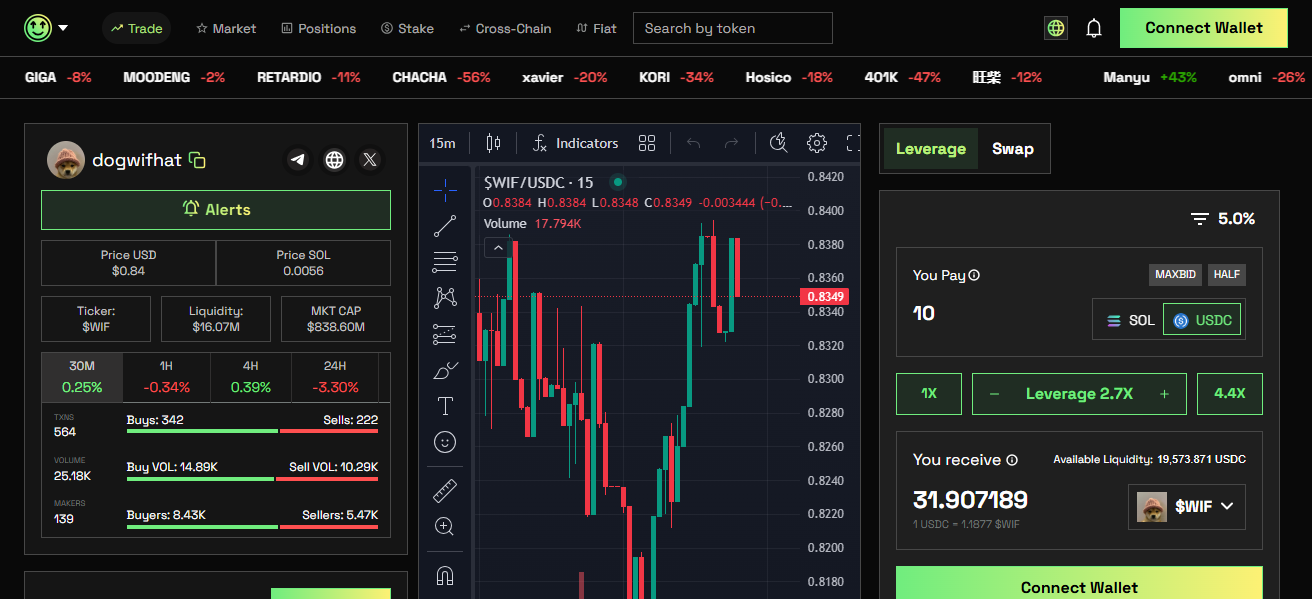Viewport: 1312px width, 599px height.
Task: Open Manyu token in ticker bar
Action: pos(1150,77)
